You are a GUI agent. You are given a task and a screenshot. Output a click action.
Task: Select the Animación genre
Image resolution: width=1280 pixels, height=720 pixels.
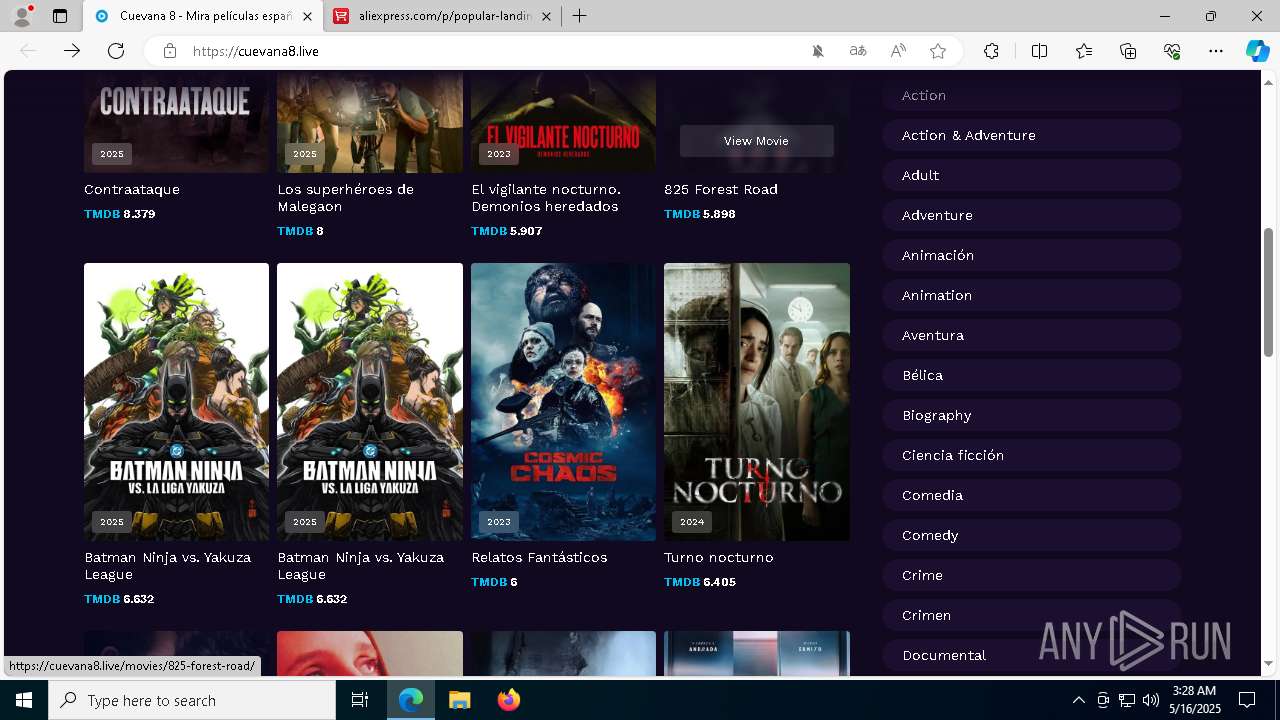coord(1032,255)
